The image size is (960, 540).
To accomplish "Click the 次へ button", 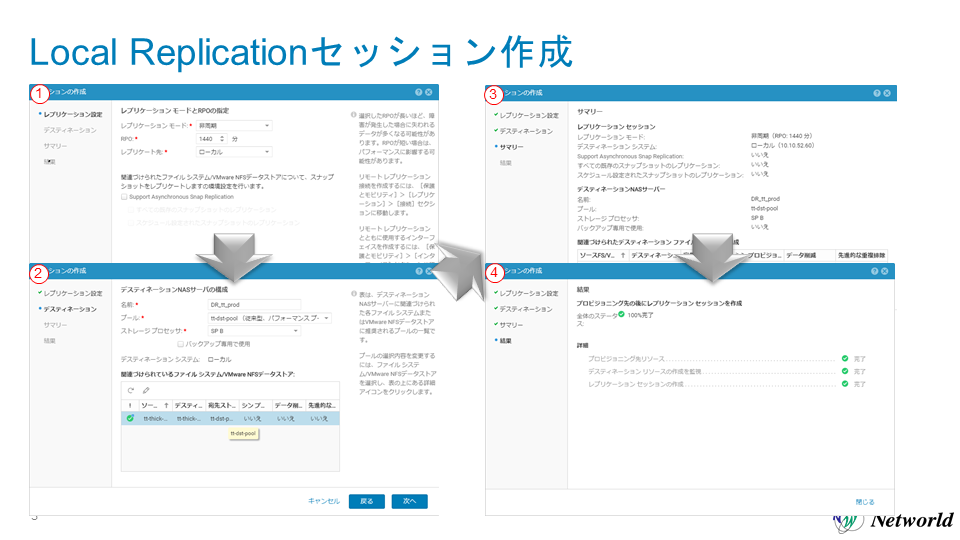I will click(410, 501).
